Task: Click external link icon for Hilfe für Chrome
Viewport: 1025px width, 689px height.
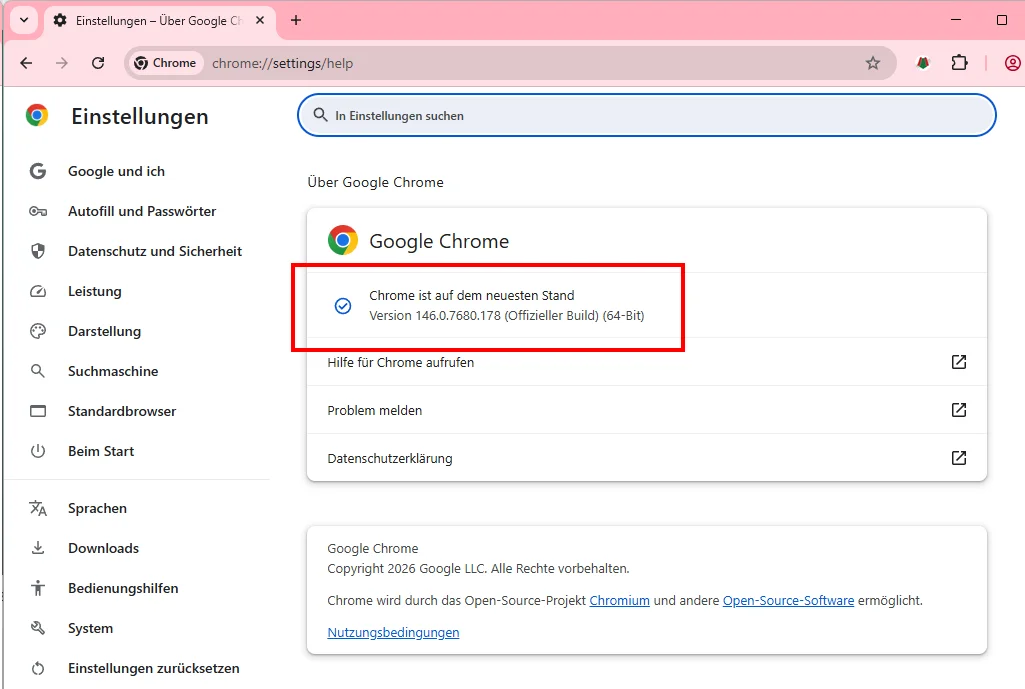Action: click(x=958, y=362)
